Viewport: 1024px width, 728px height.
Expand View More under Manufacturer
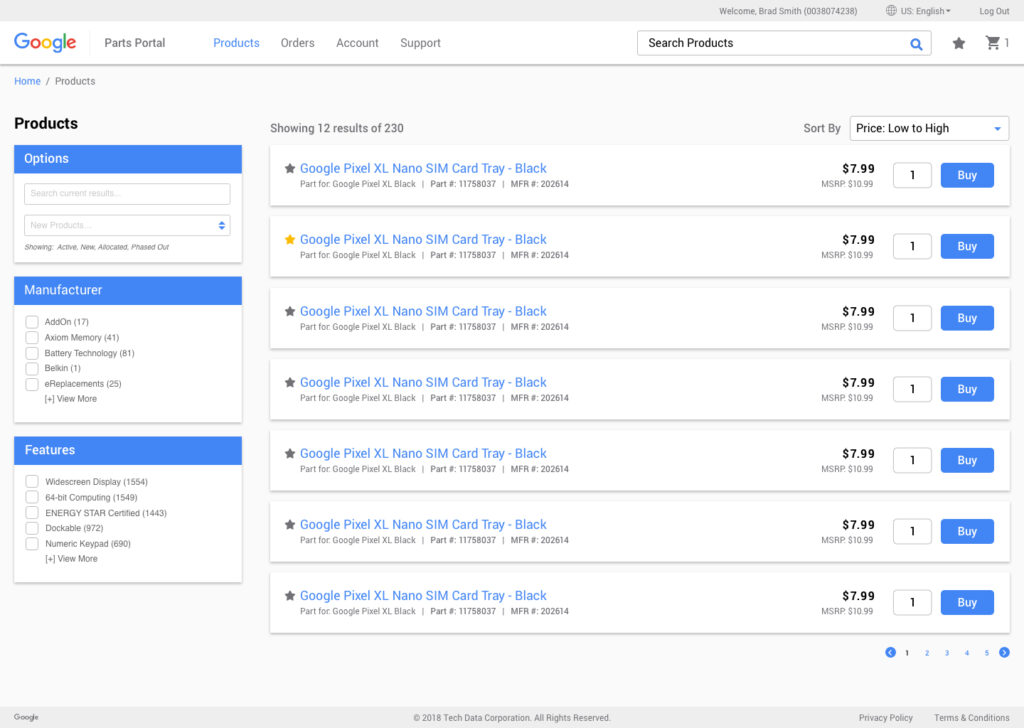(x=71, y=399)
